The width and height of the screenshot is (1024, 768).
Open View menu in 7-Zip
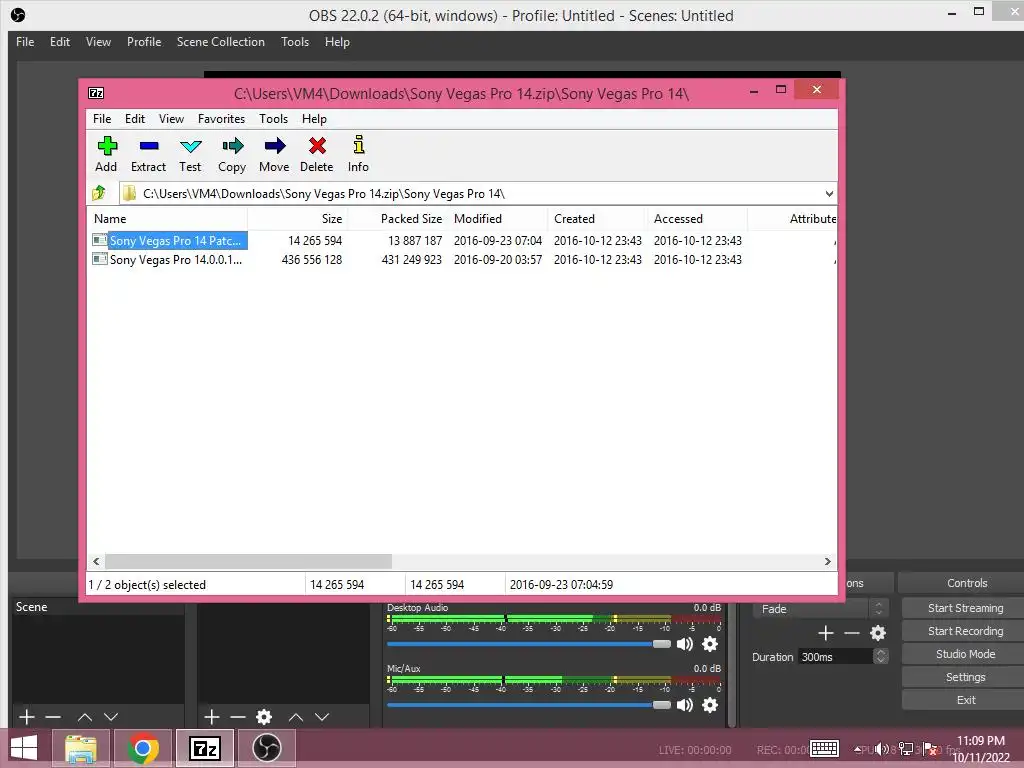(171, 119)
